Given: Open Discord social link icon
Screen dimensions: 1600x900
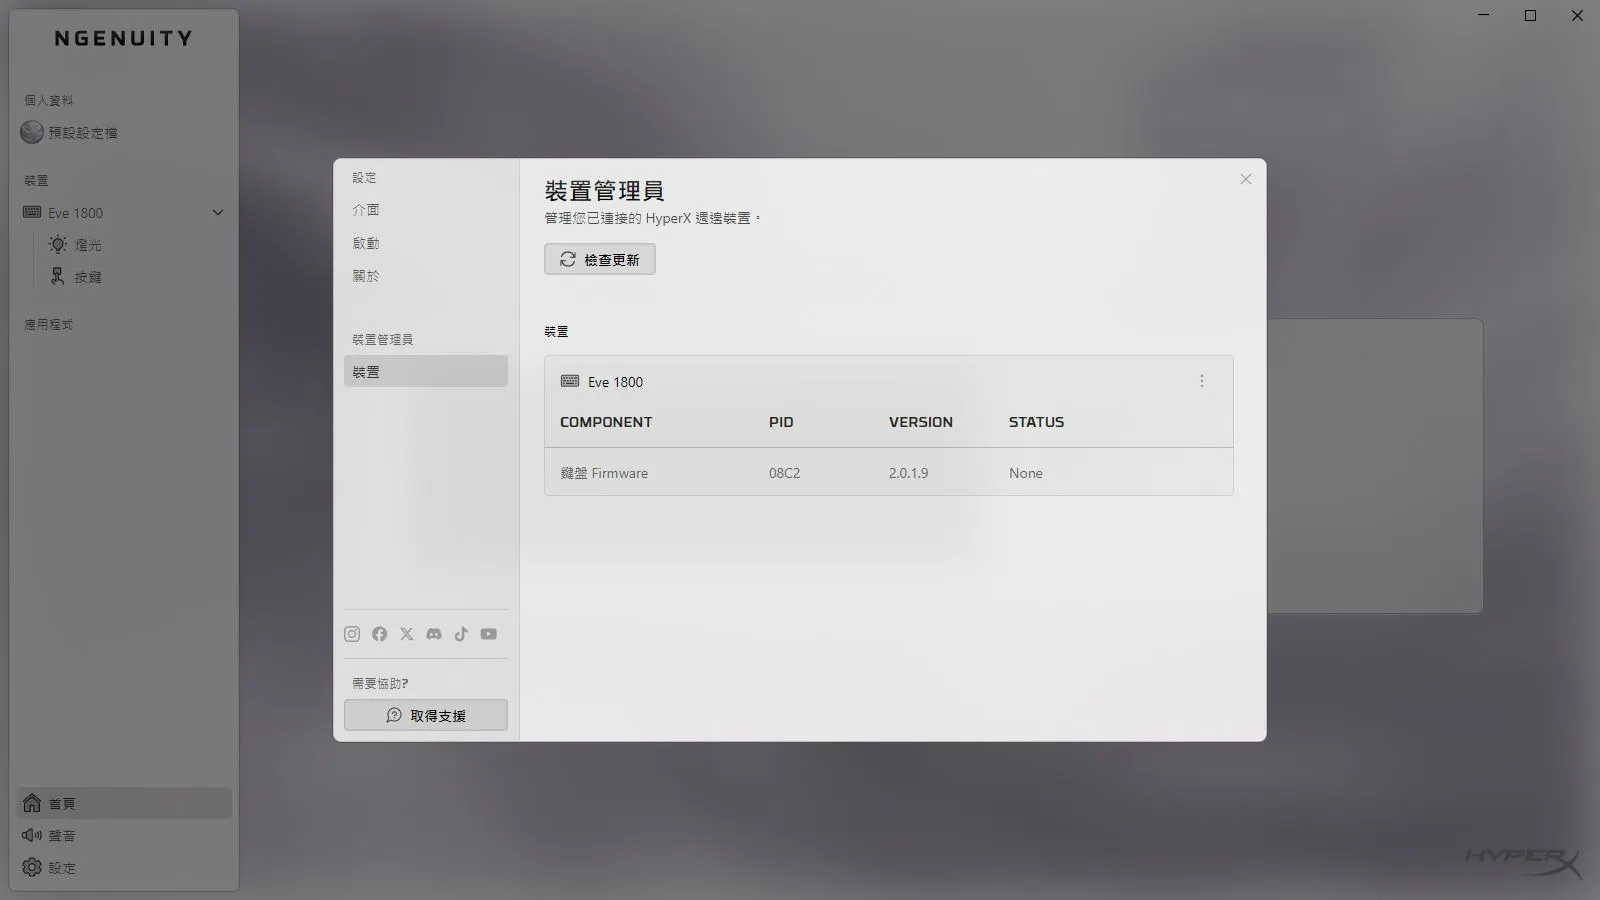Looking at the screenshot, I should [x=434, y=634].
